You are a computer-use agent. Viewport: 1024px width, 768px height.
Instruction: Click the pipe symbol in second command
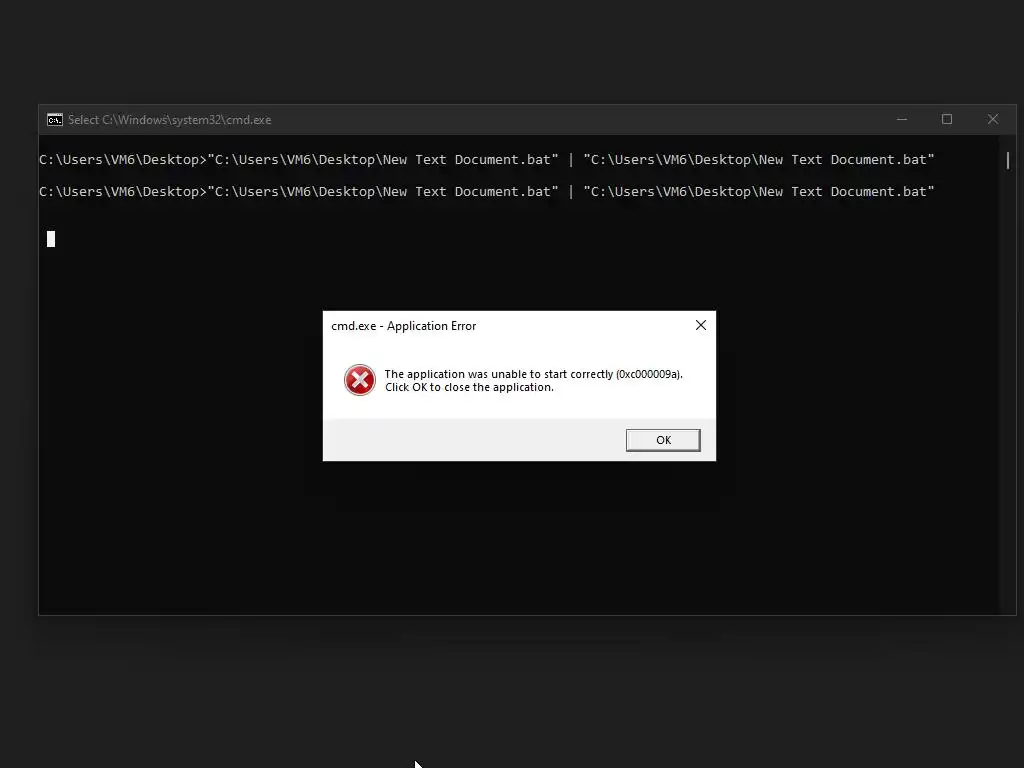[x=571, y=191]
